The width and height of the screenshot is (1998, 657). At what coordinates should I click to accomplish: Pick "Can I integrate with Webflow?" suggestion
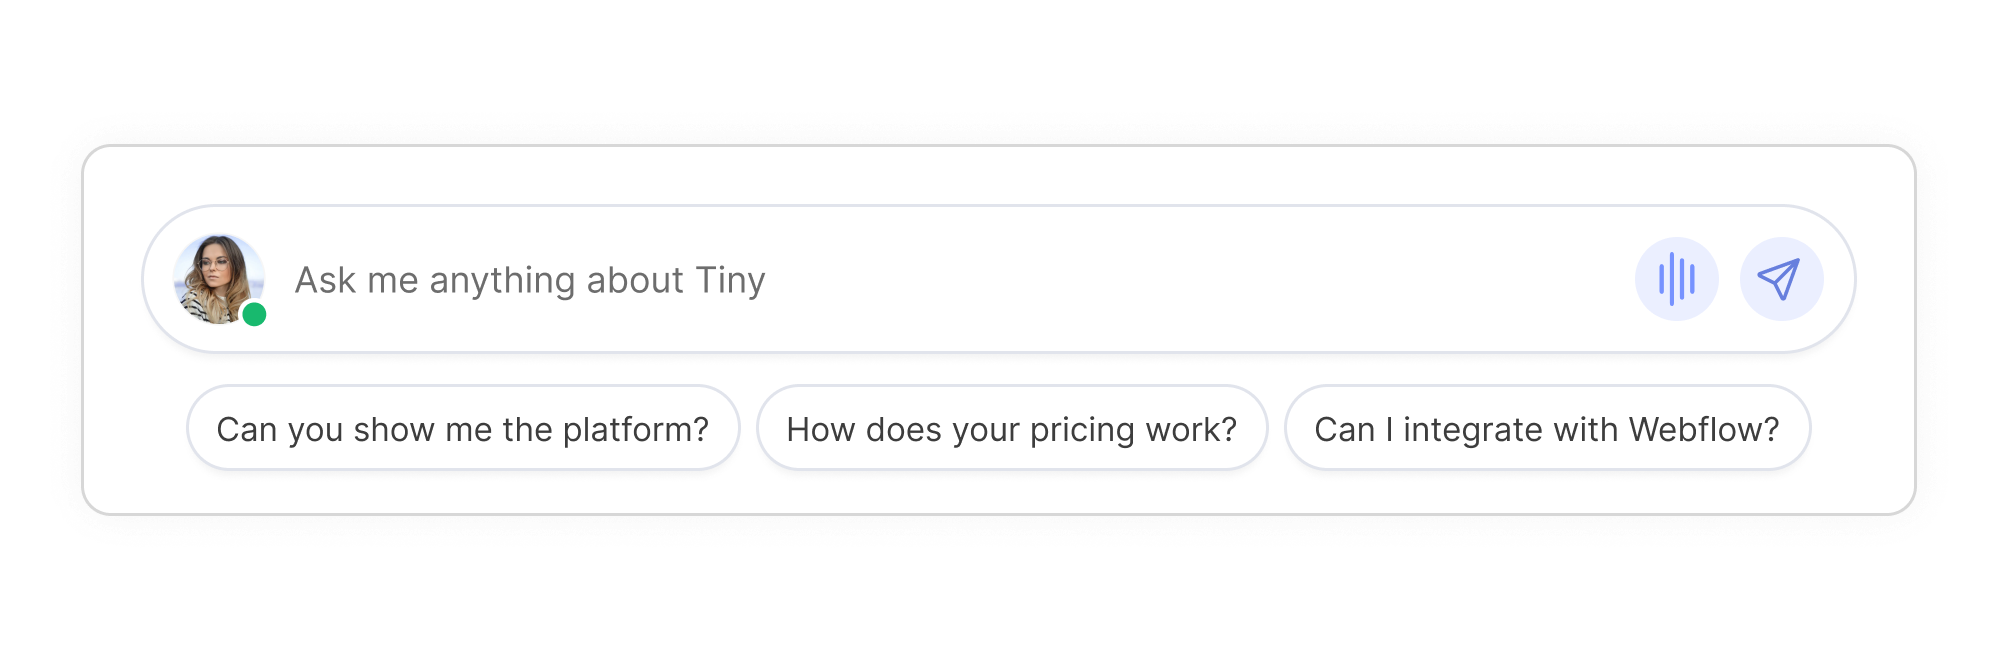pyautogui.click(x=1547, y=429)
